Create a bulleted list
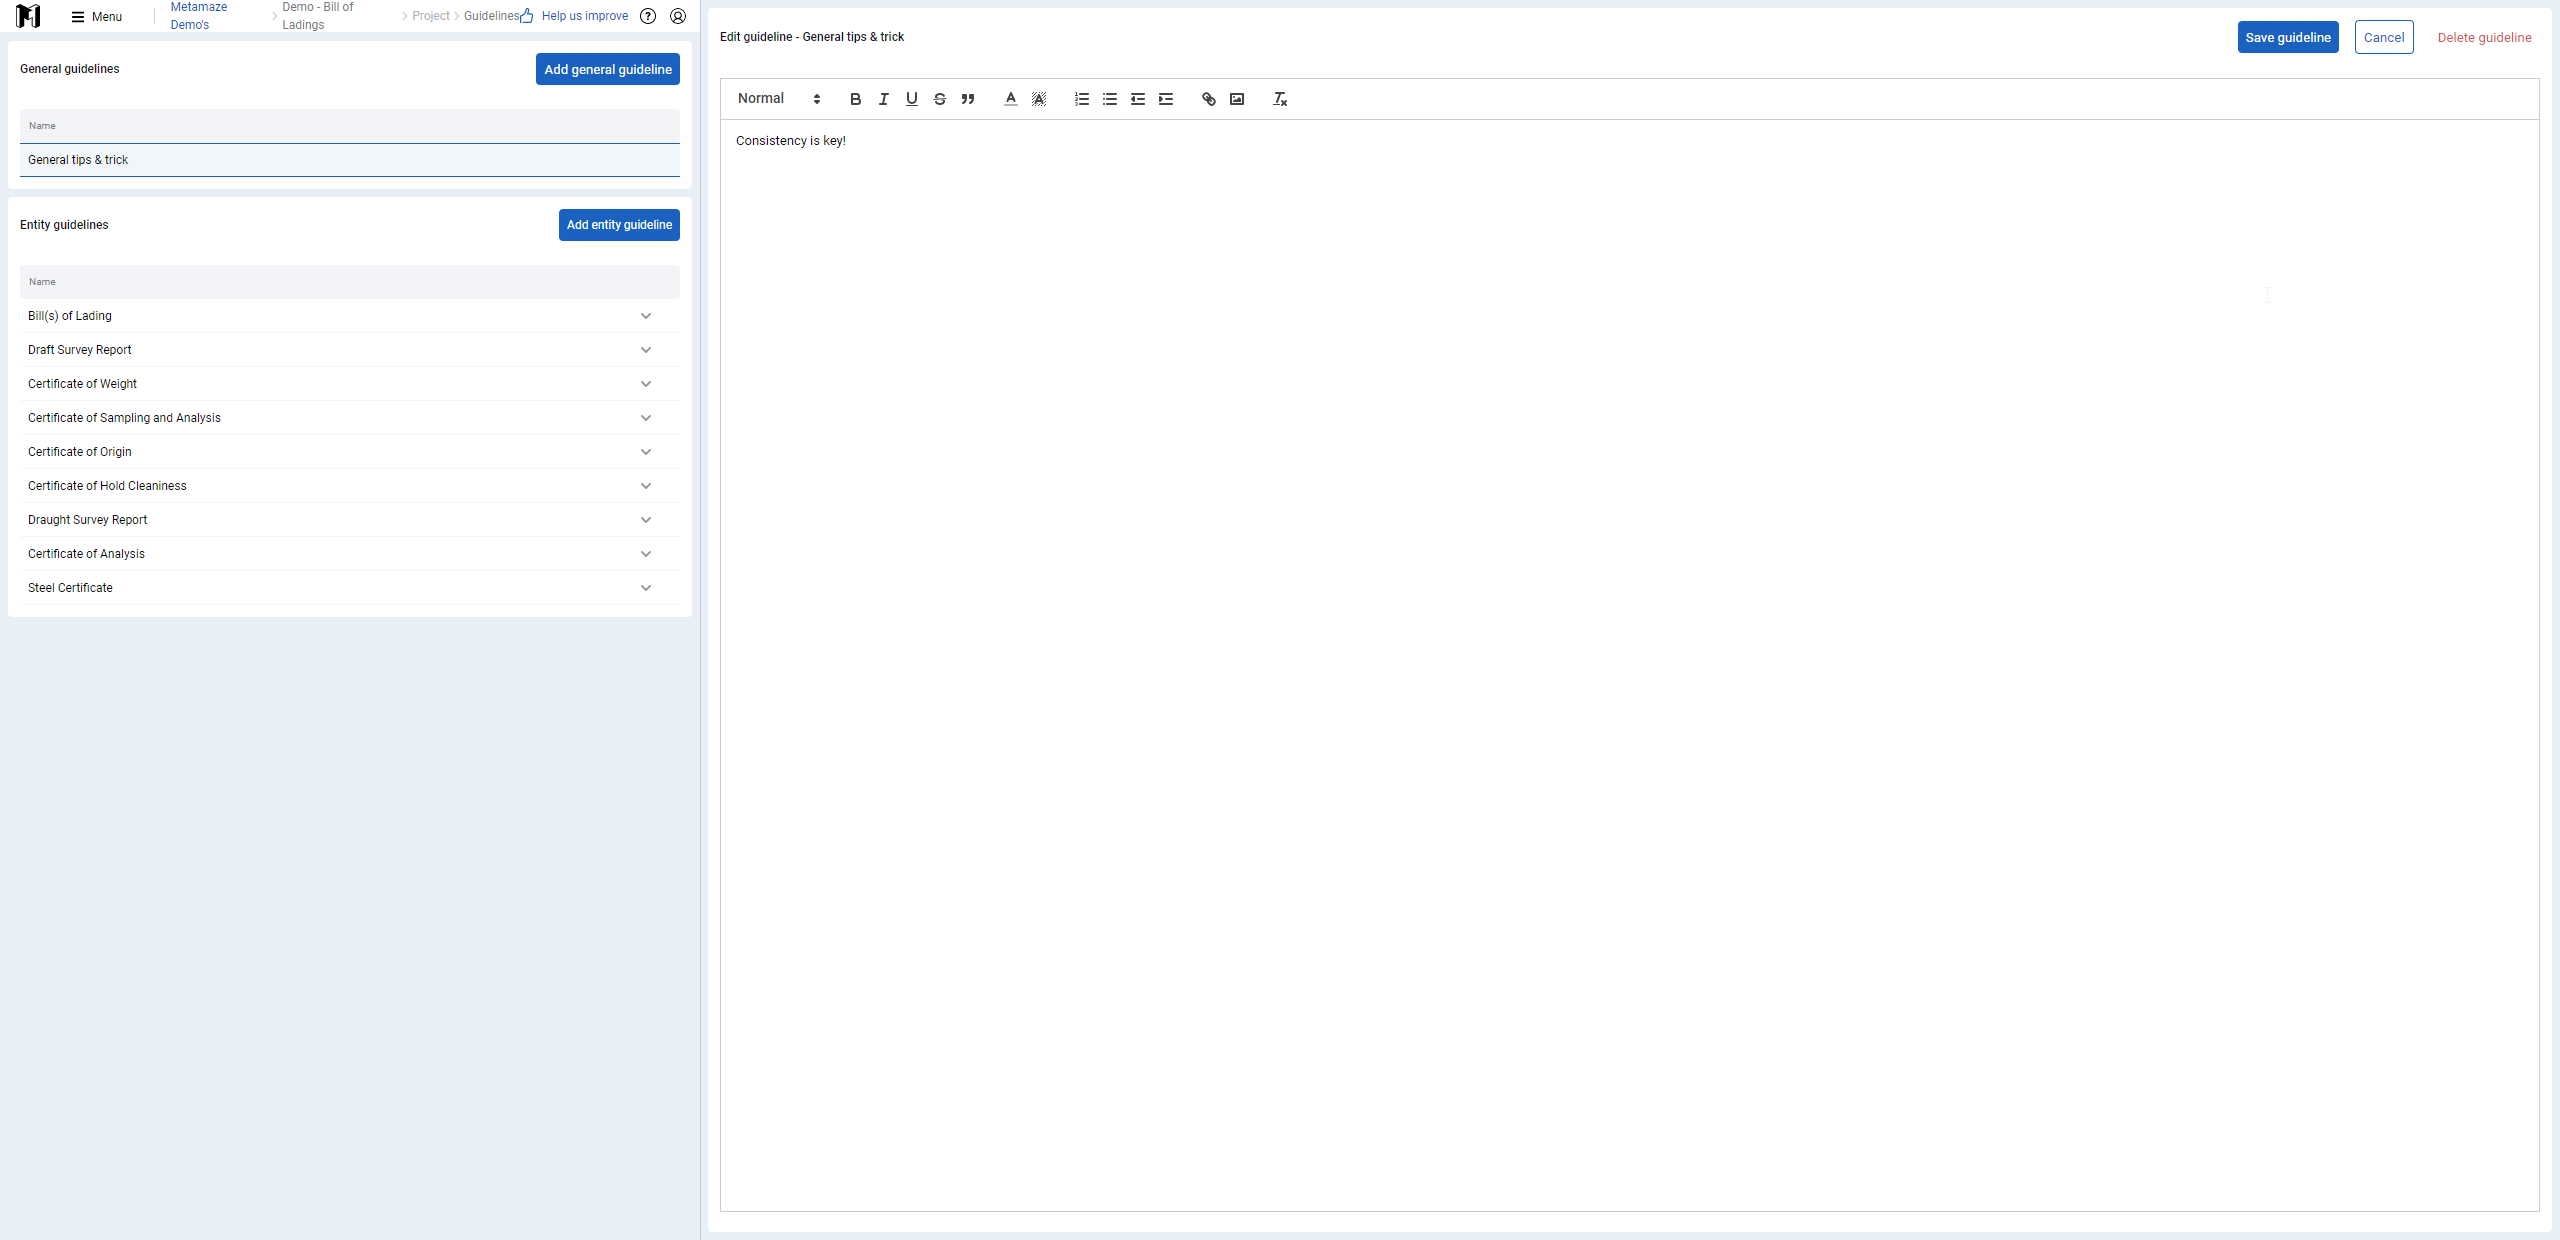This screenshot has width=2560, height=1240. pyautogui.click(x=1109, y=99)
